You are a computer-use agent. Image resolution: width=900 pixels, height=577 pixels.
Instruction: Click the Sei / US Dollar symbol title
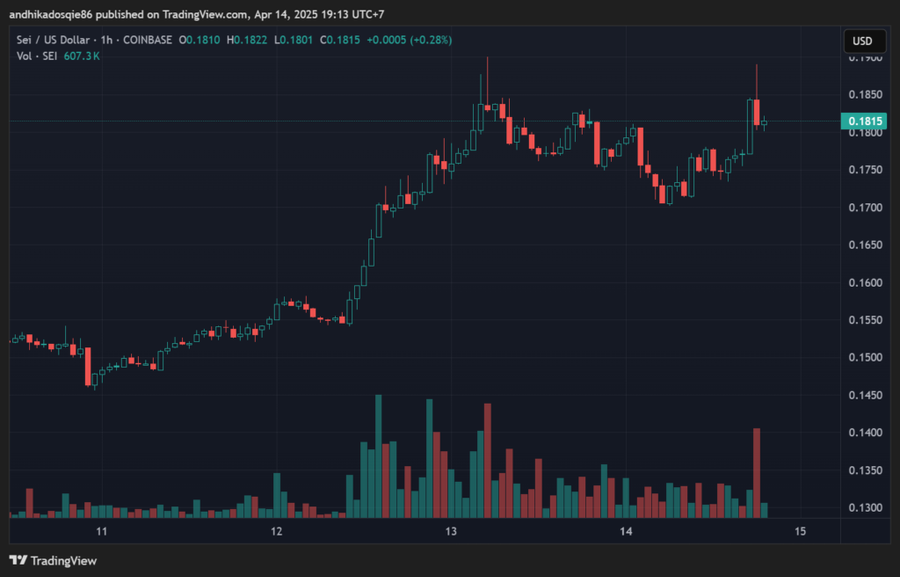tap(53, 40)
